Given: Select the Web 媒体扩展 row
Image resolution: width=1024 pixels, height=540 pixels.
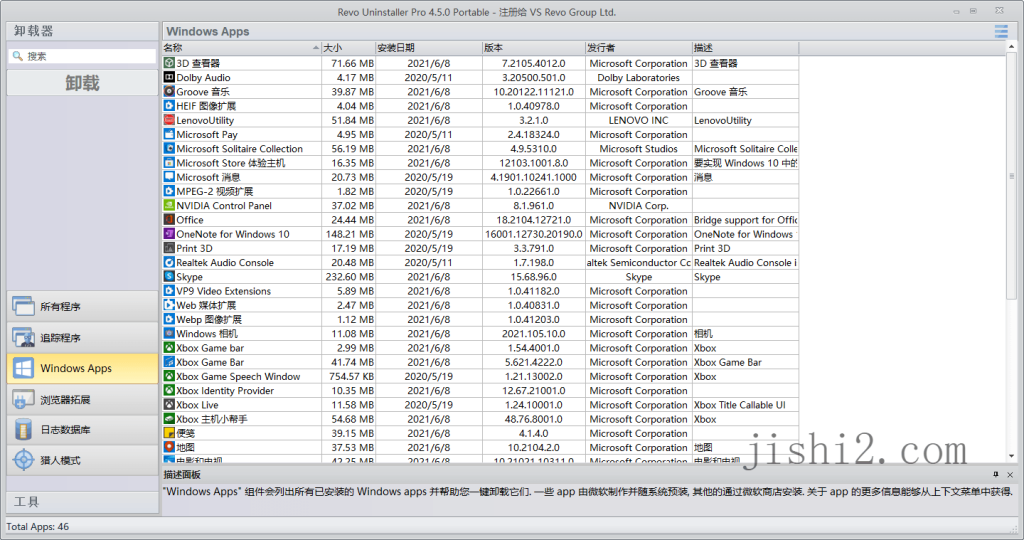Looking at the screenshot, I should [x=480, y=305].
